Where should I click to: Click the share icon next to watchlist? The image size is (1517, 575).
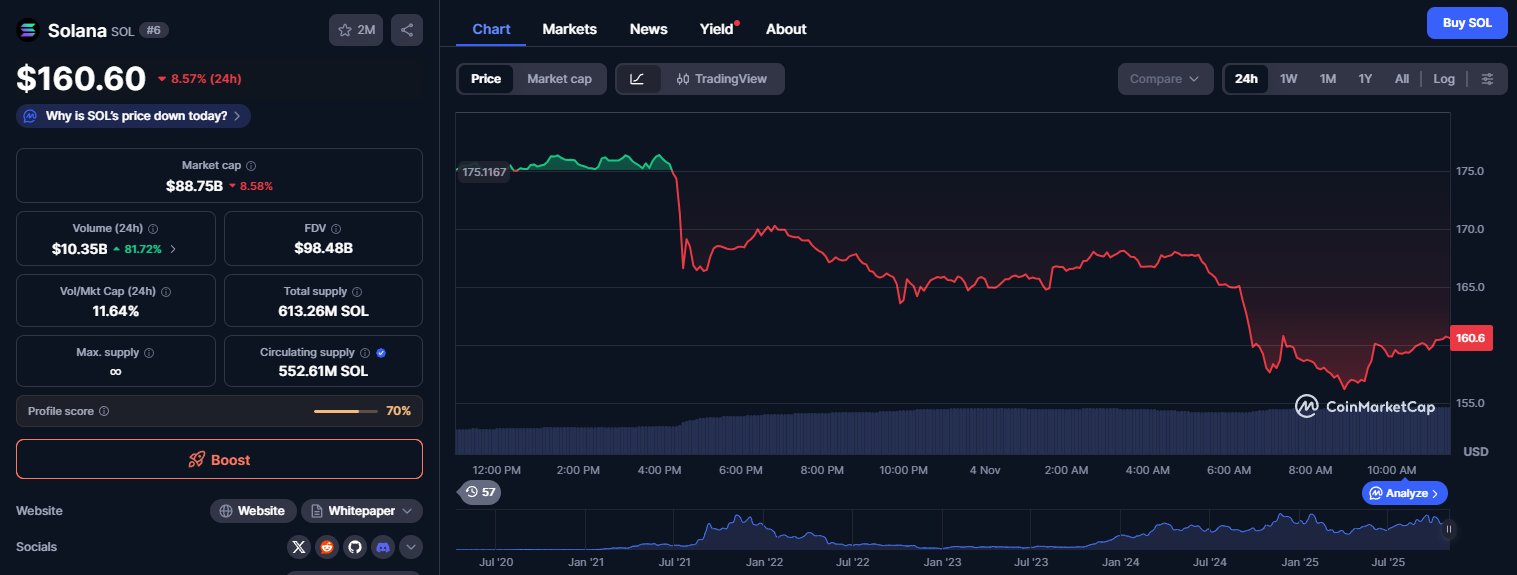pyautogui.click(x=407, y=30)
